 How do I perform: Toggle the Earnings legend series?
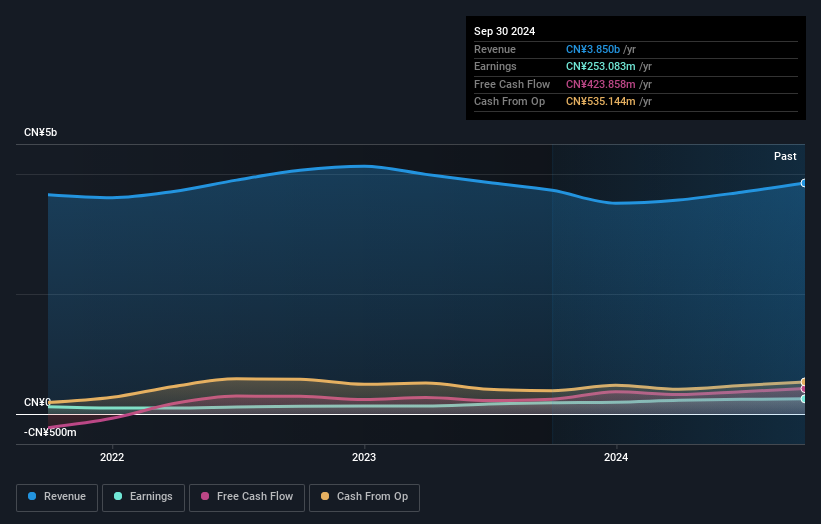(x=143, y=497)
